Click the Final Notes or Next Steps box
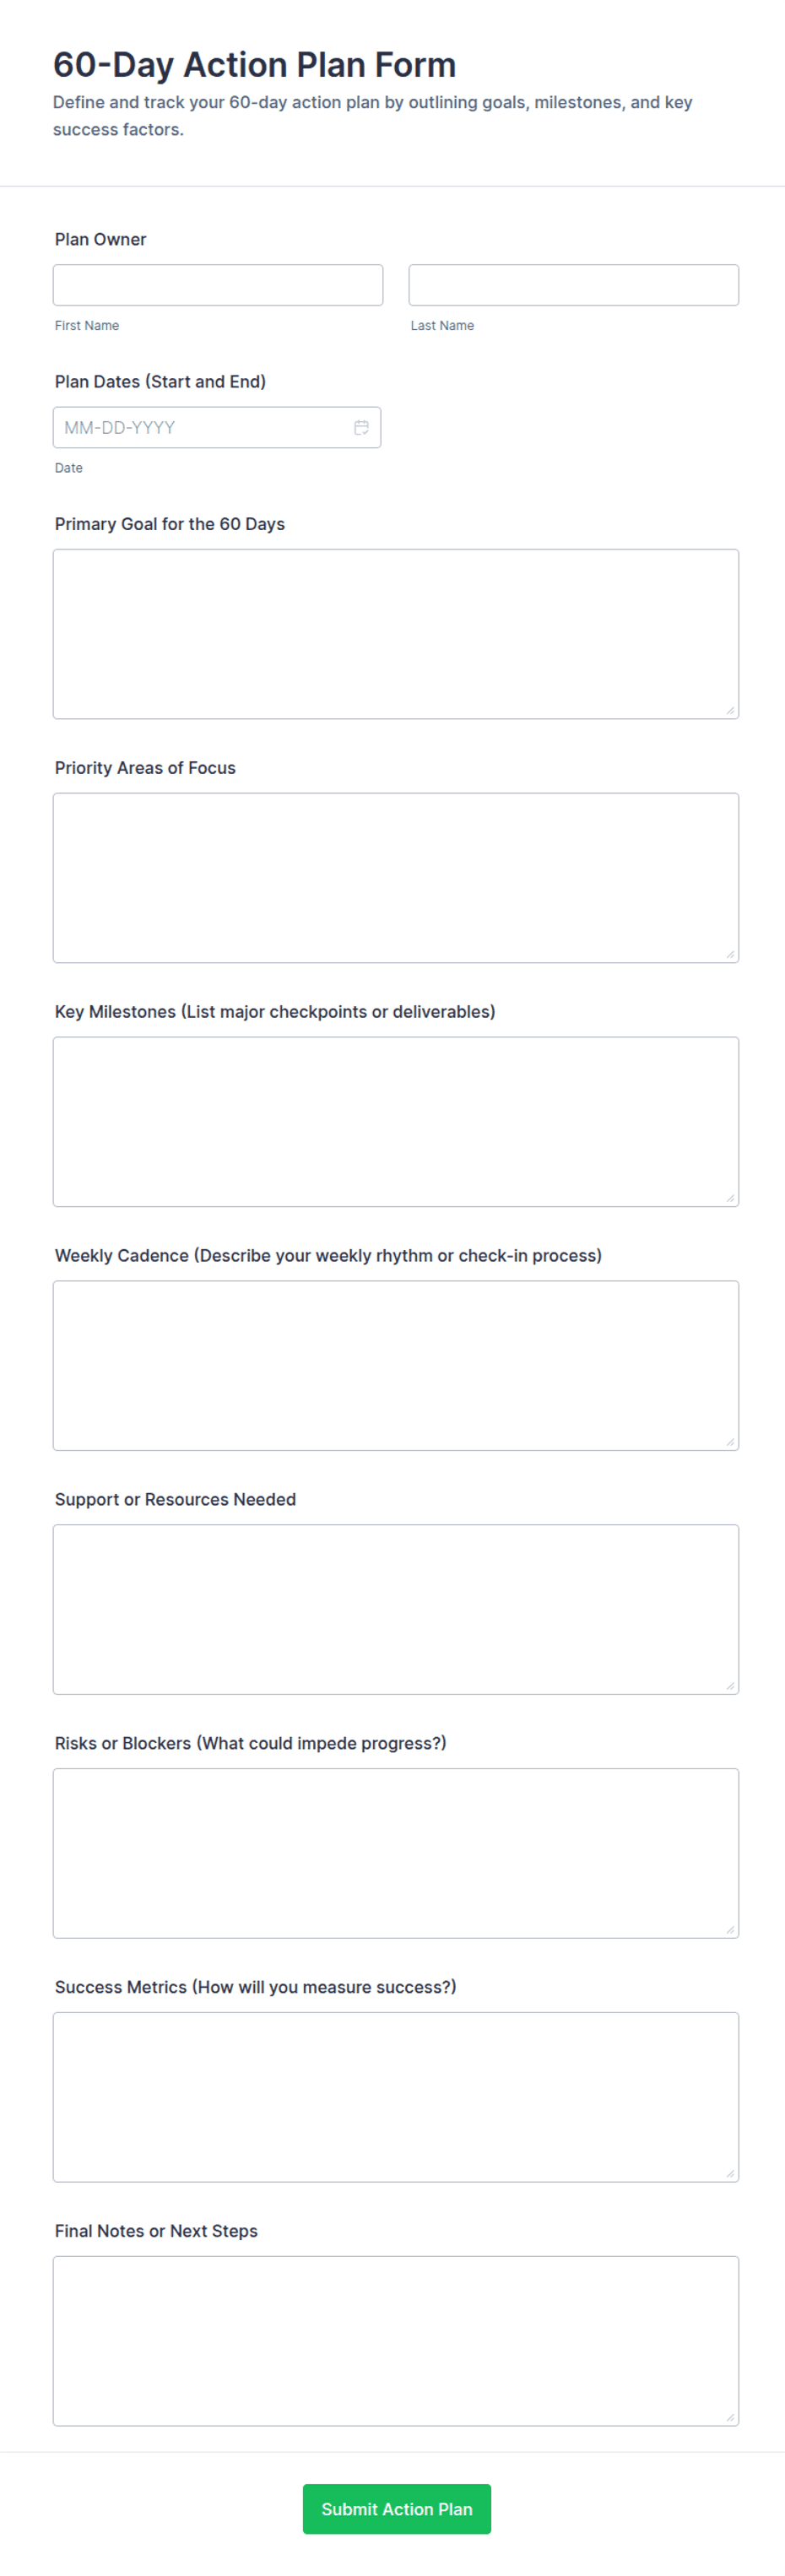The height and width of the screenshot is (2576, 785). tap(396, 2342)
